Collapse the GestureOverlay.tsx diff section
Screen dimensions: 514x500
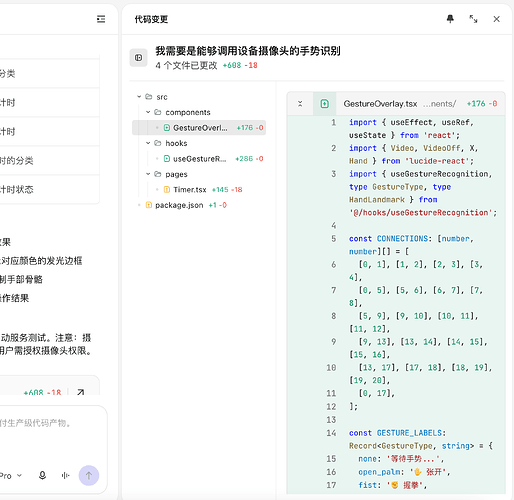[x=300, y=104]
